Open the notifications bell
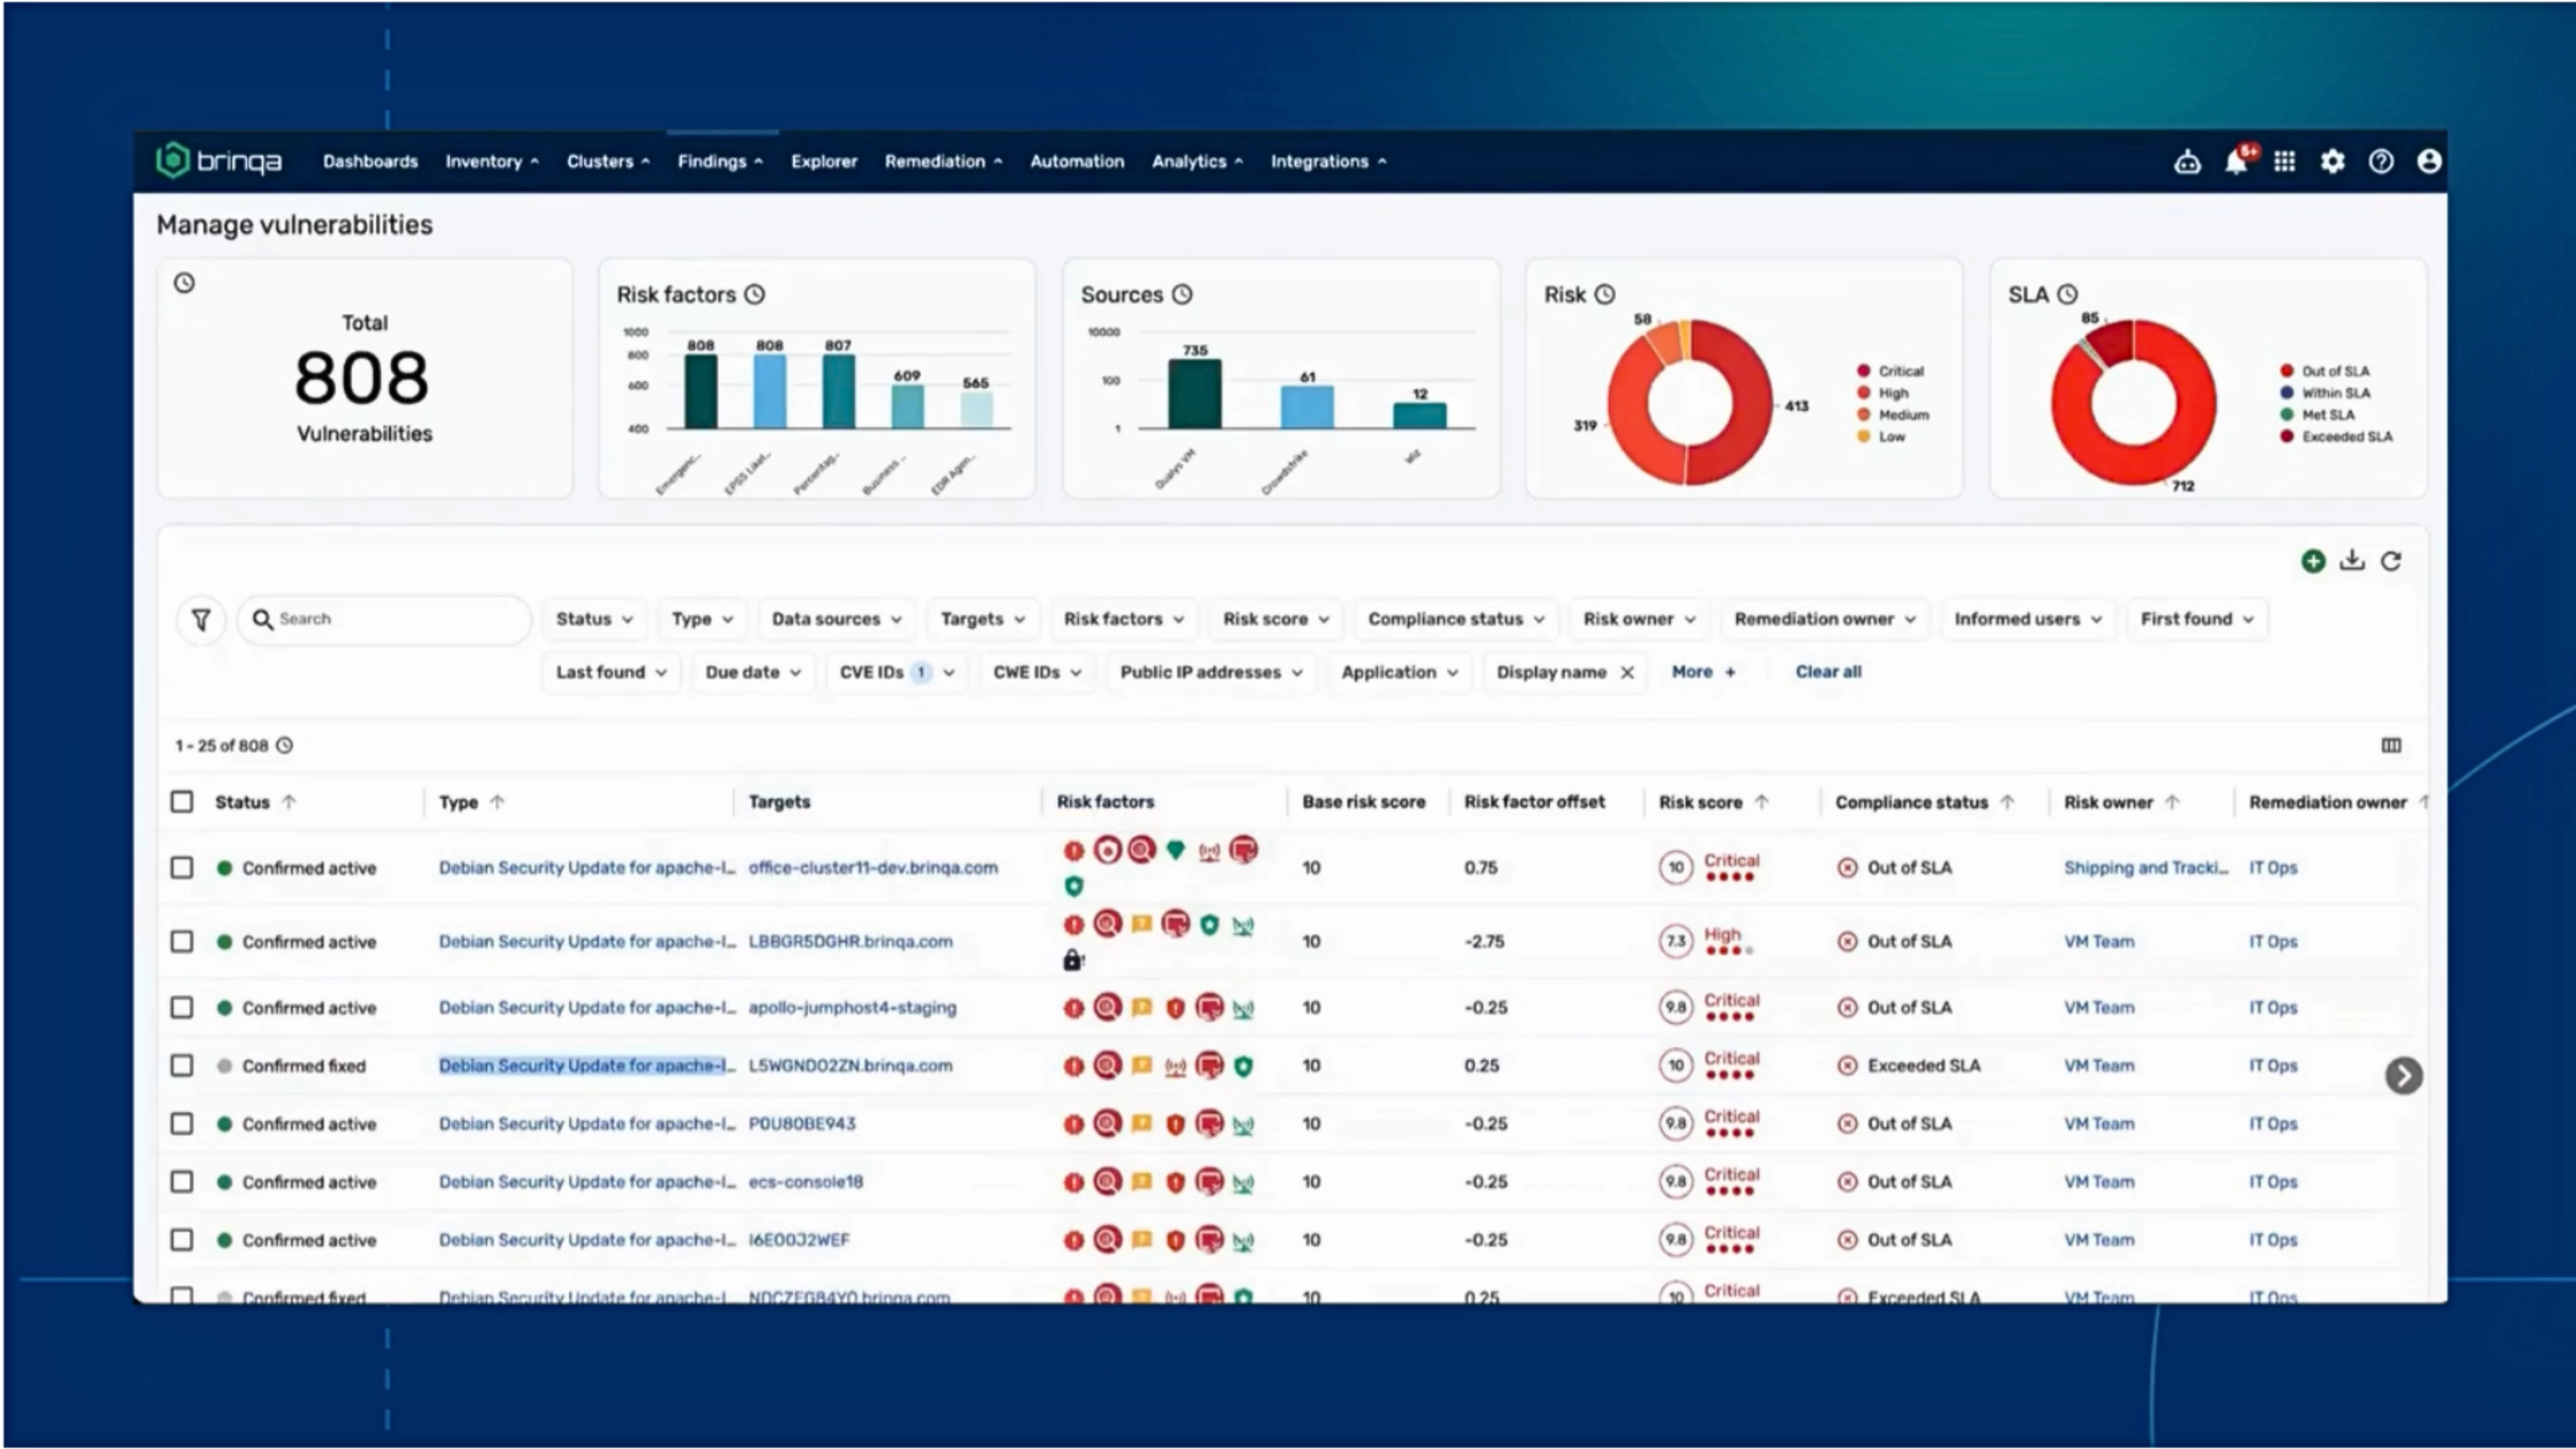 2236,161
